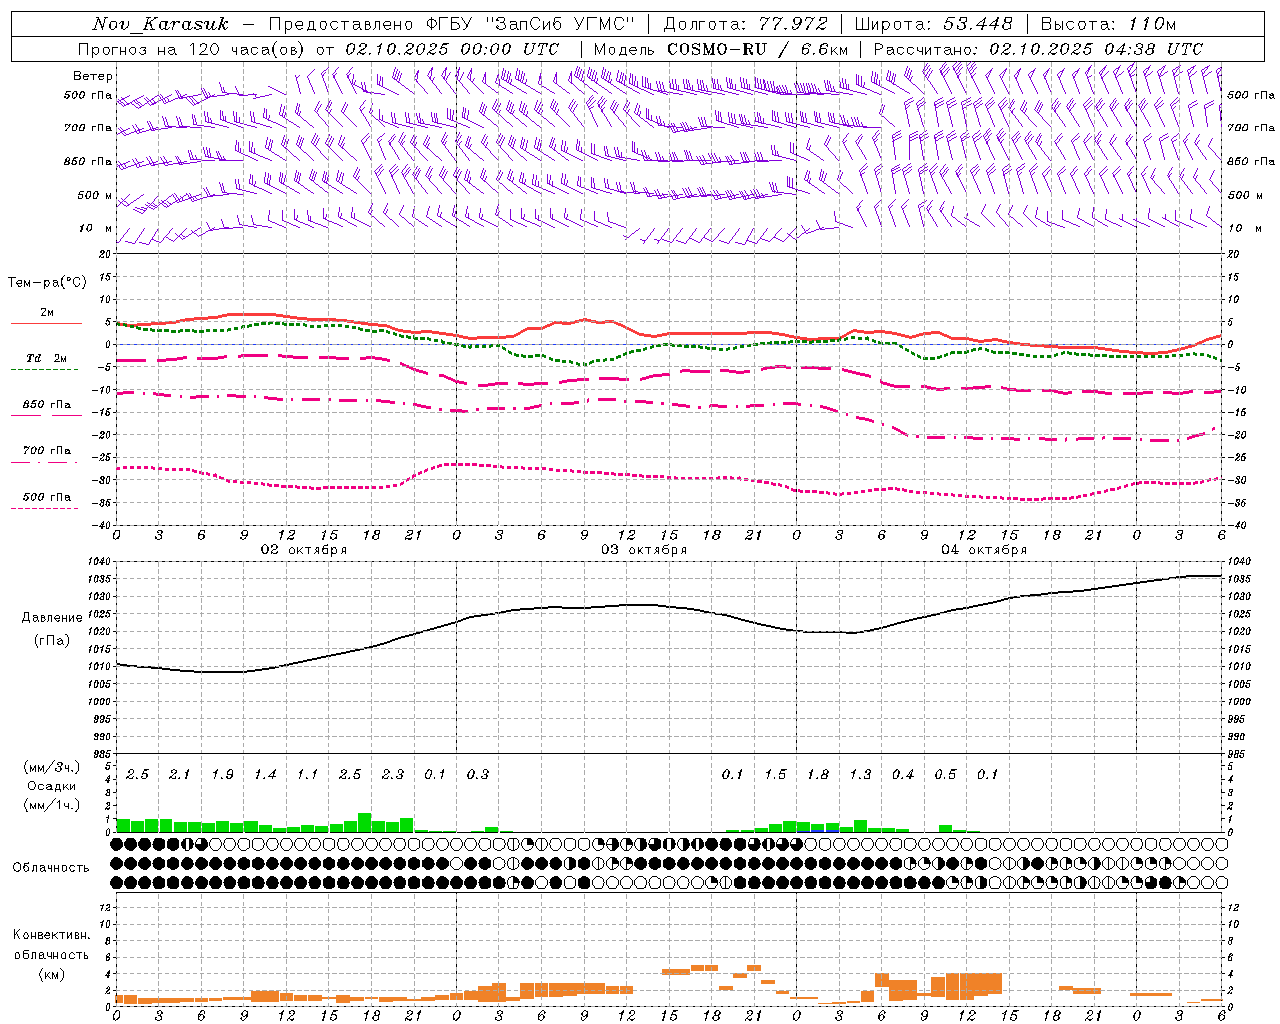Click 'Рассчитано: 02.10.2025 04:38 UTC' text
1280x1024 pixels.
(x=1038, y=49)
